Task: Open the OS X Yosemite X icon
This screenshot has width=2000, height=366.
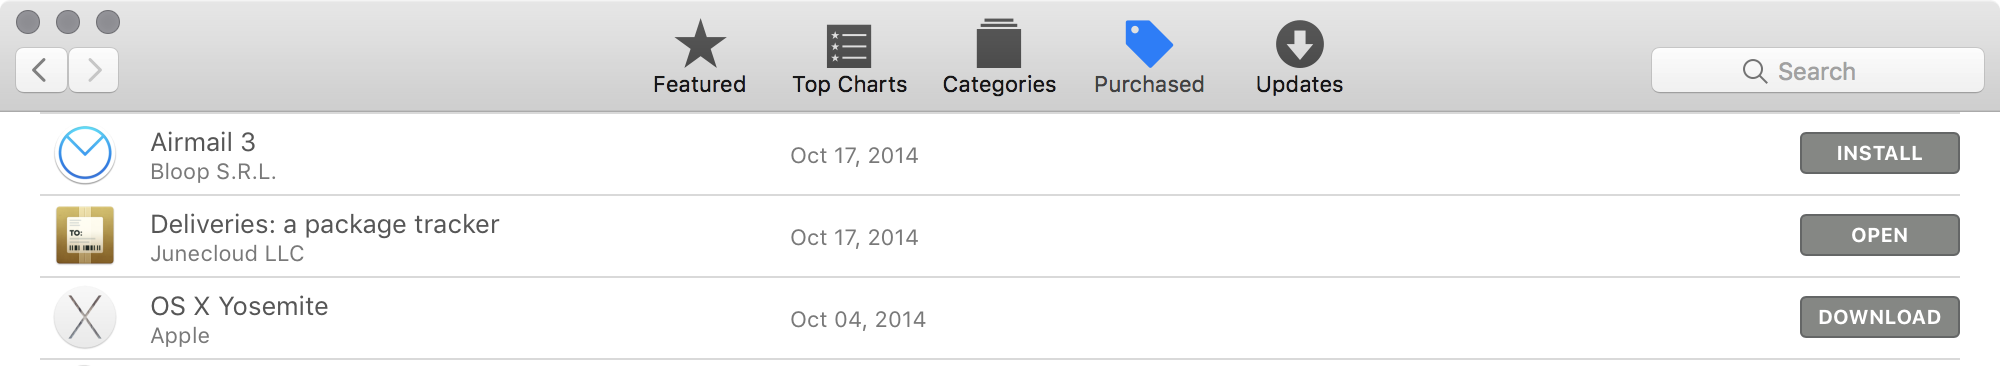Action: 85,318
